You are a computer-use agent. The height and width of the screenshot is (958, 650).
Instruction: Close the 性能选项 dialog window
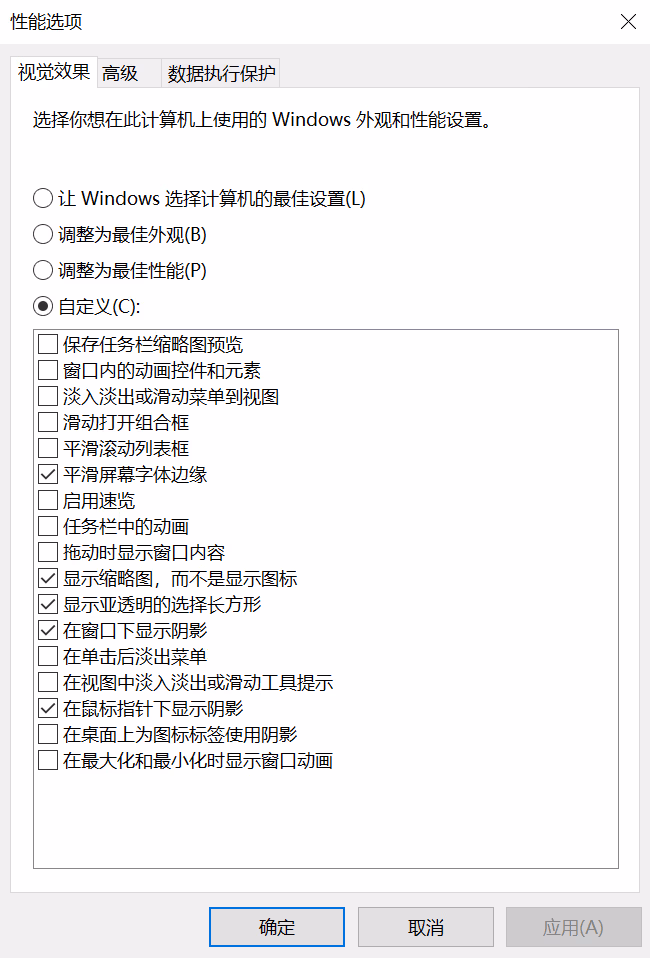(628, 21)
